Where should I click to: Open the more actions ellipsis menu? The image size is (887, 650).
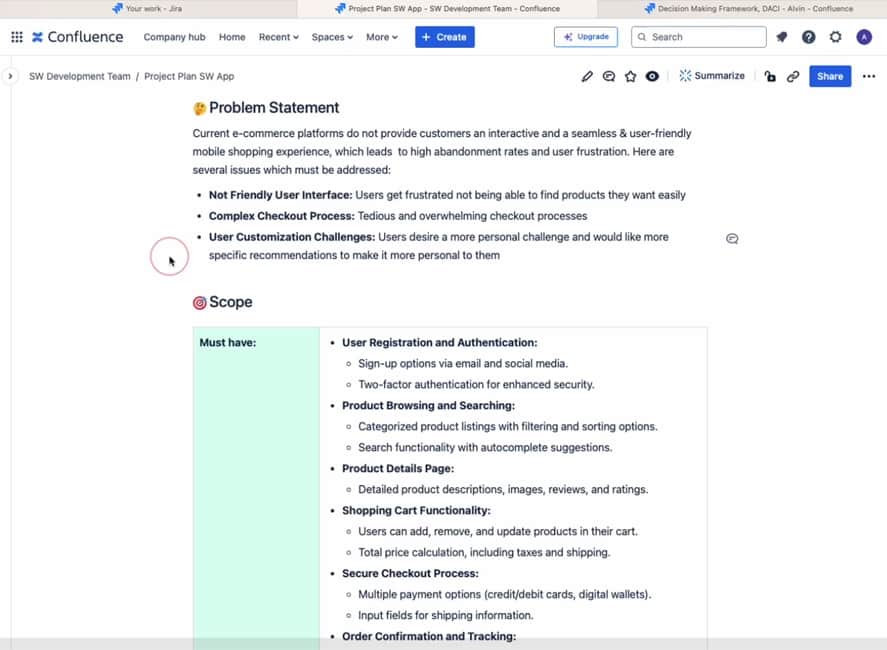click(x=869, y=76)
